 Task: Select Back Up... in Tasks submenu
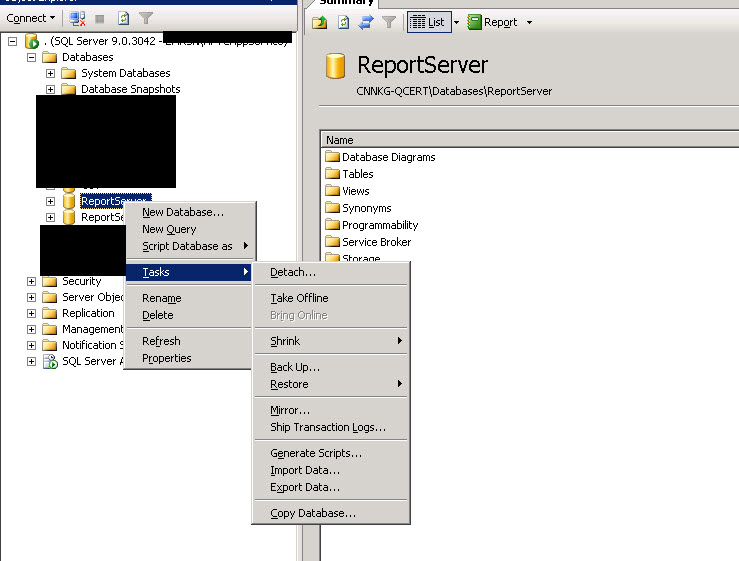coord(331,367)
